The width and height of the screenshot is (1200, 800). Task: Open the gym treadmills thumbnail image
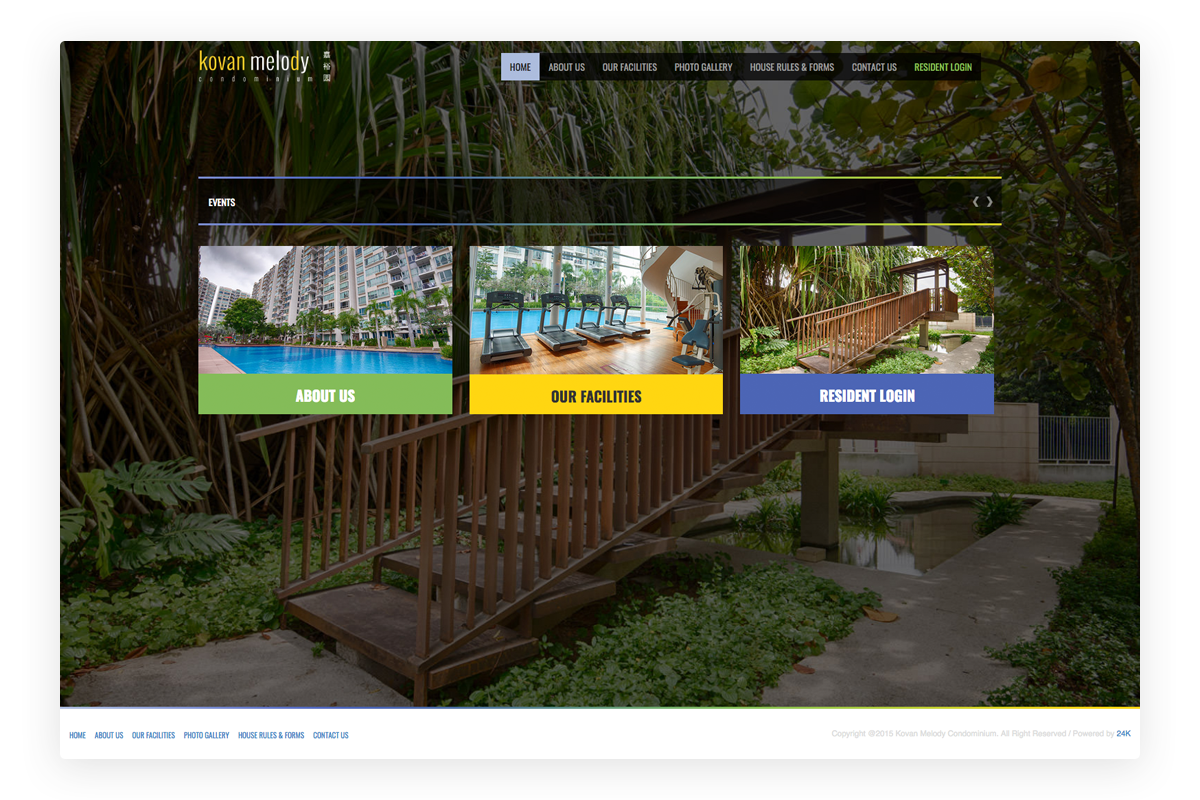pyautogui.click(x=596, y=310)
